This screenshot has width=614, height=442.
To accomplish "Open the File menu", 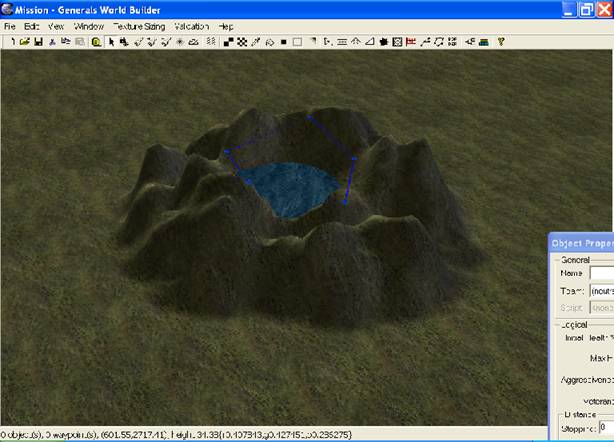I will [x=9, y=27].
